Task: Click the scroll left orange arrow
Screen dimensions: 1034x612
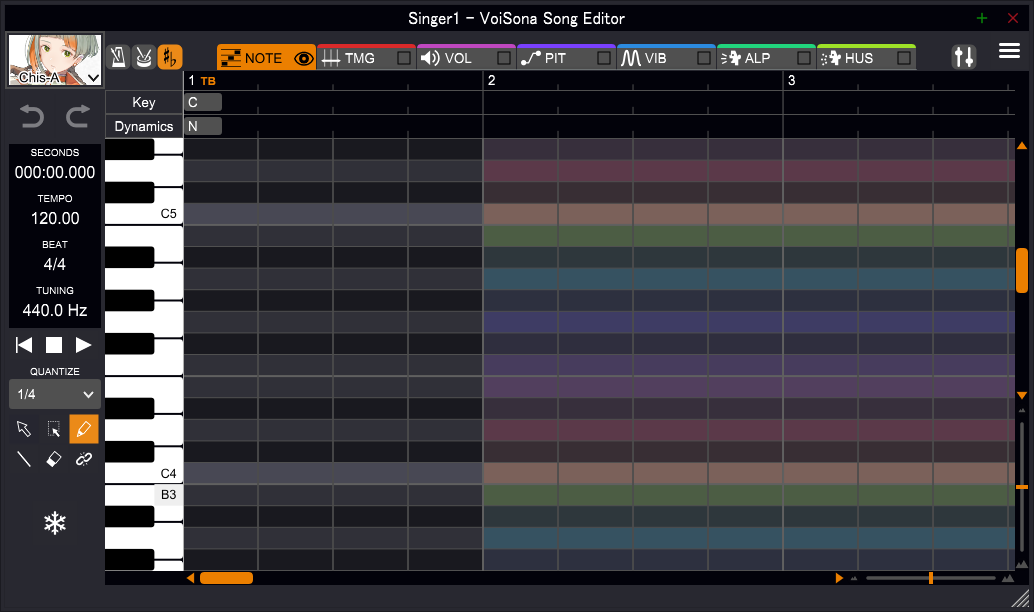Action: (x=190, y=578)
